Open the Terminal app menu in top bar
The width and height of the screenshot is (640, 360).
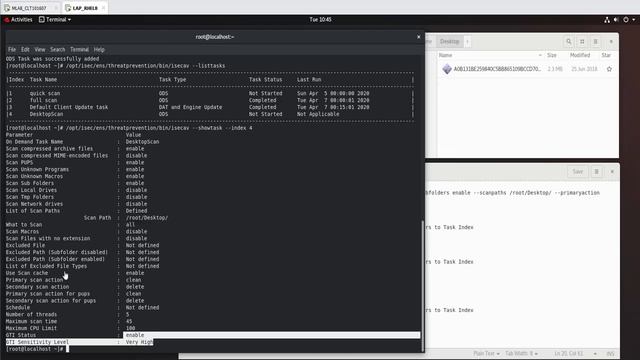(x=55, y=20)
